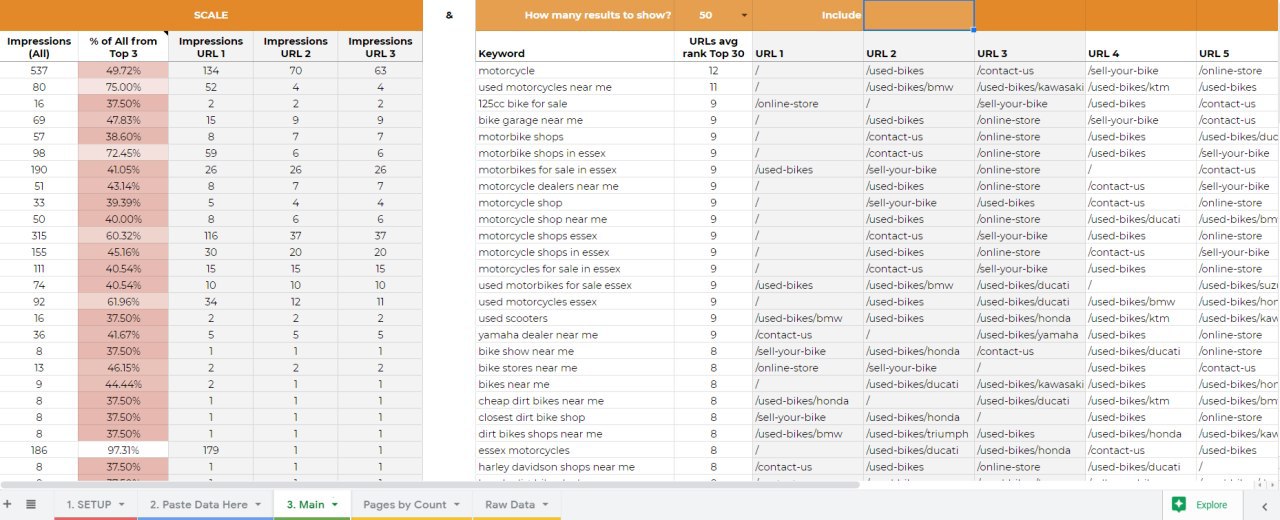Select the 'used motorcycles essex' keyword cell
Screen dimensions: 1280x520
click(x=575, y=302)
